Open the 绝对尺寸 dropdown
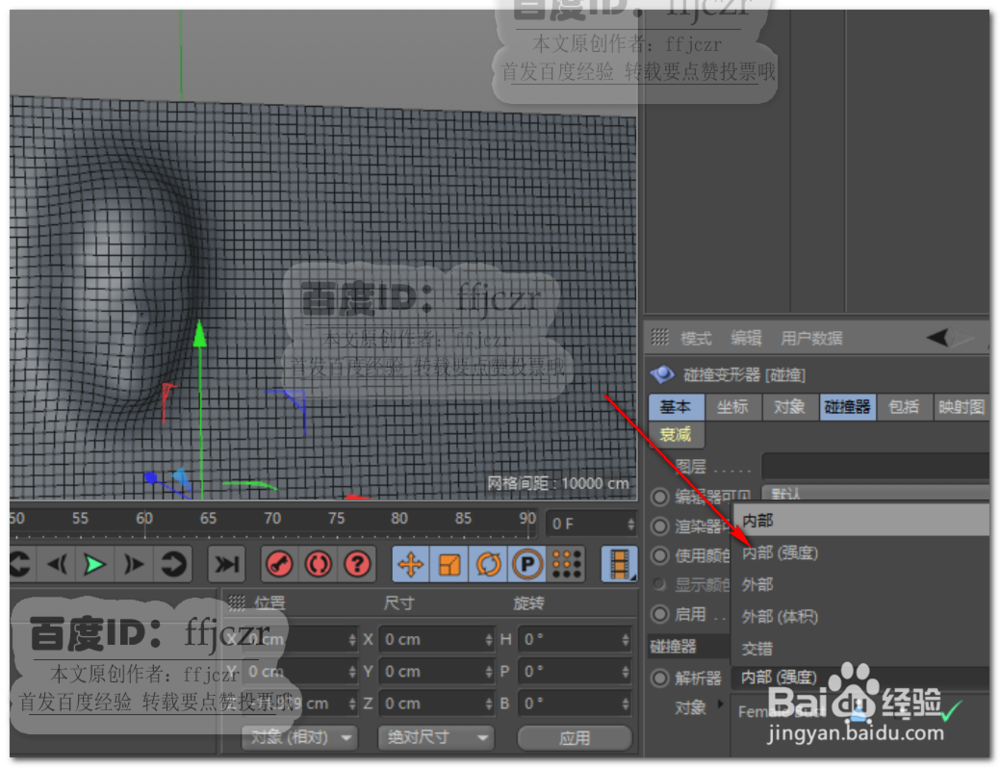 436,737
